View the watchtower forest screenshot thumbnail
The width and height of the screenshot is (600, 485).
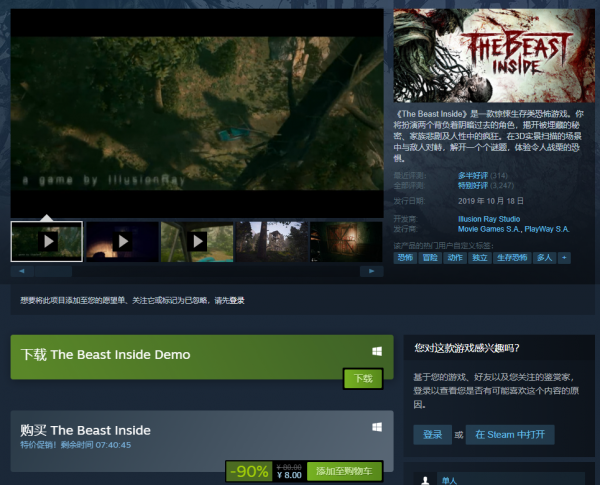point(272,242)
